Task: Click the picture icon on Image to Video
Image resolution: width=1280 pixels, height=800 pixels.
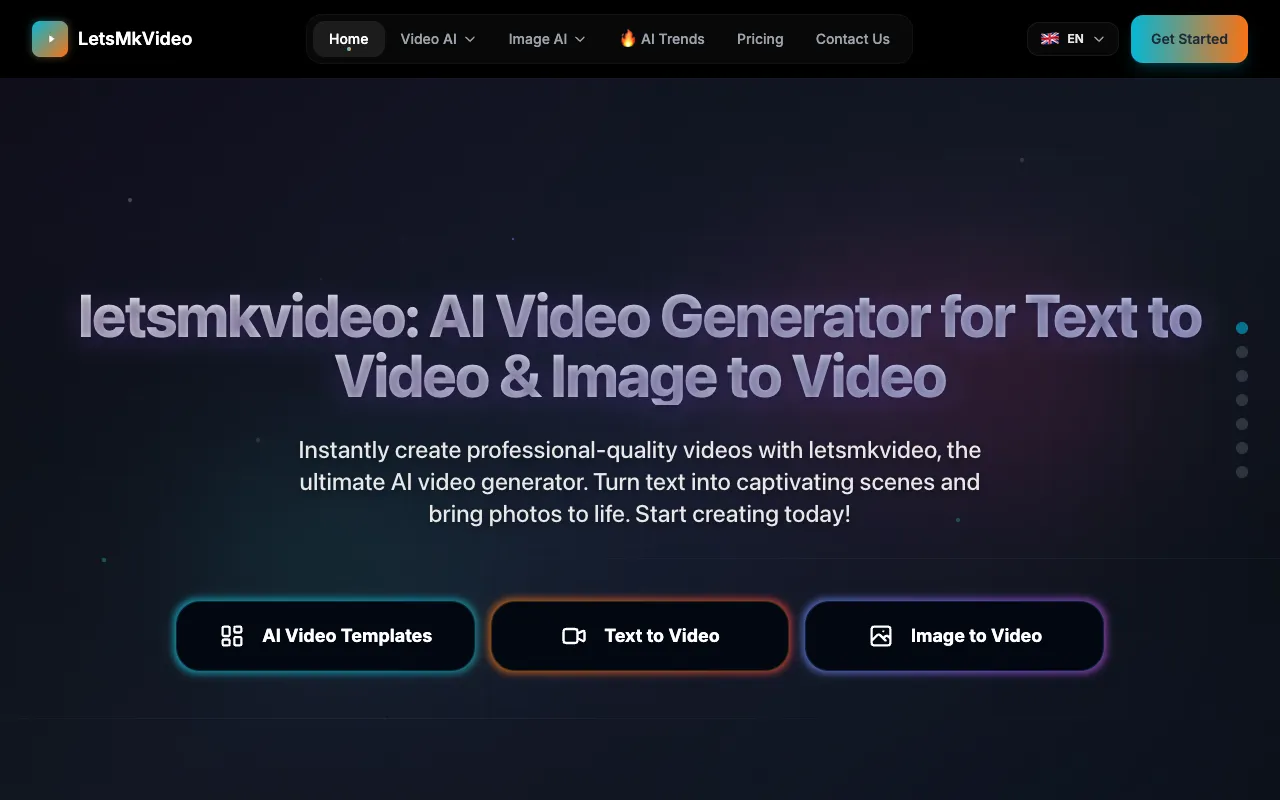Action: [881, 636]
